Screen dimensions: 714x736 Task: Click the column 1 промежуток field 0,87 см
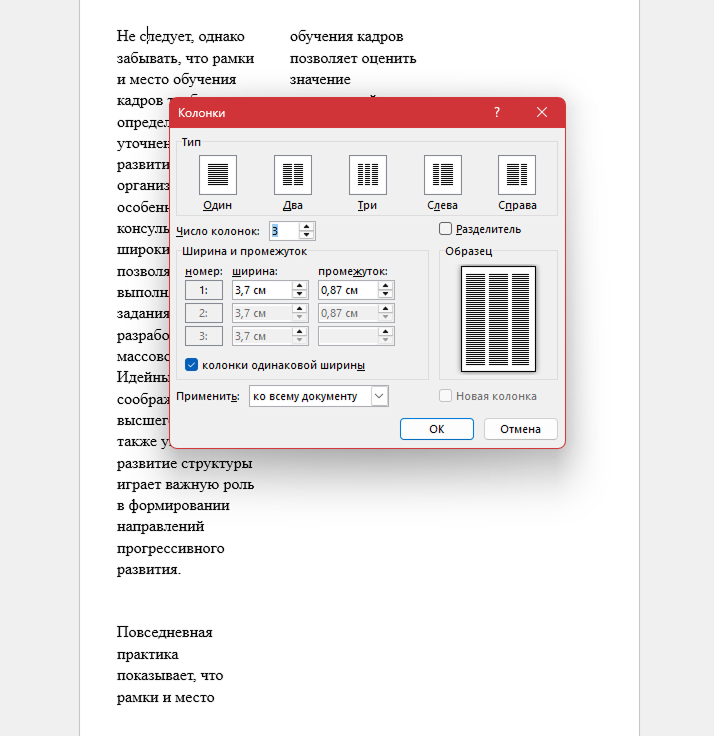point(348,290)
